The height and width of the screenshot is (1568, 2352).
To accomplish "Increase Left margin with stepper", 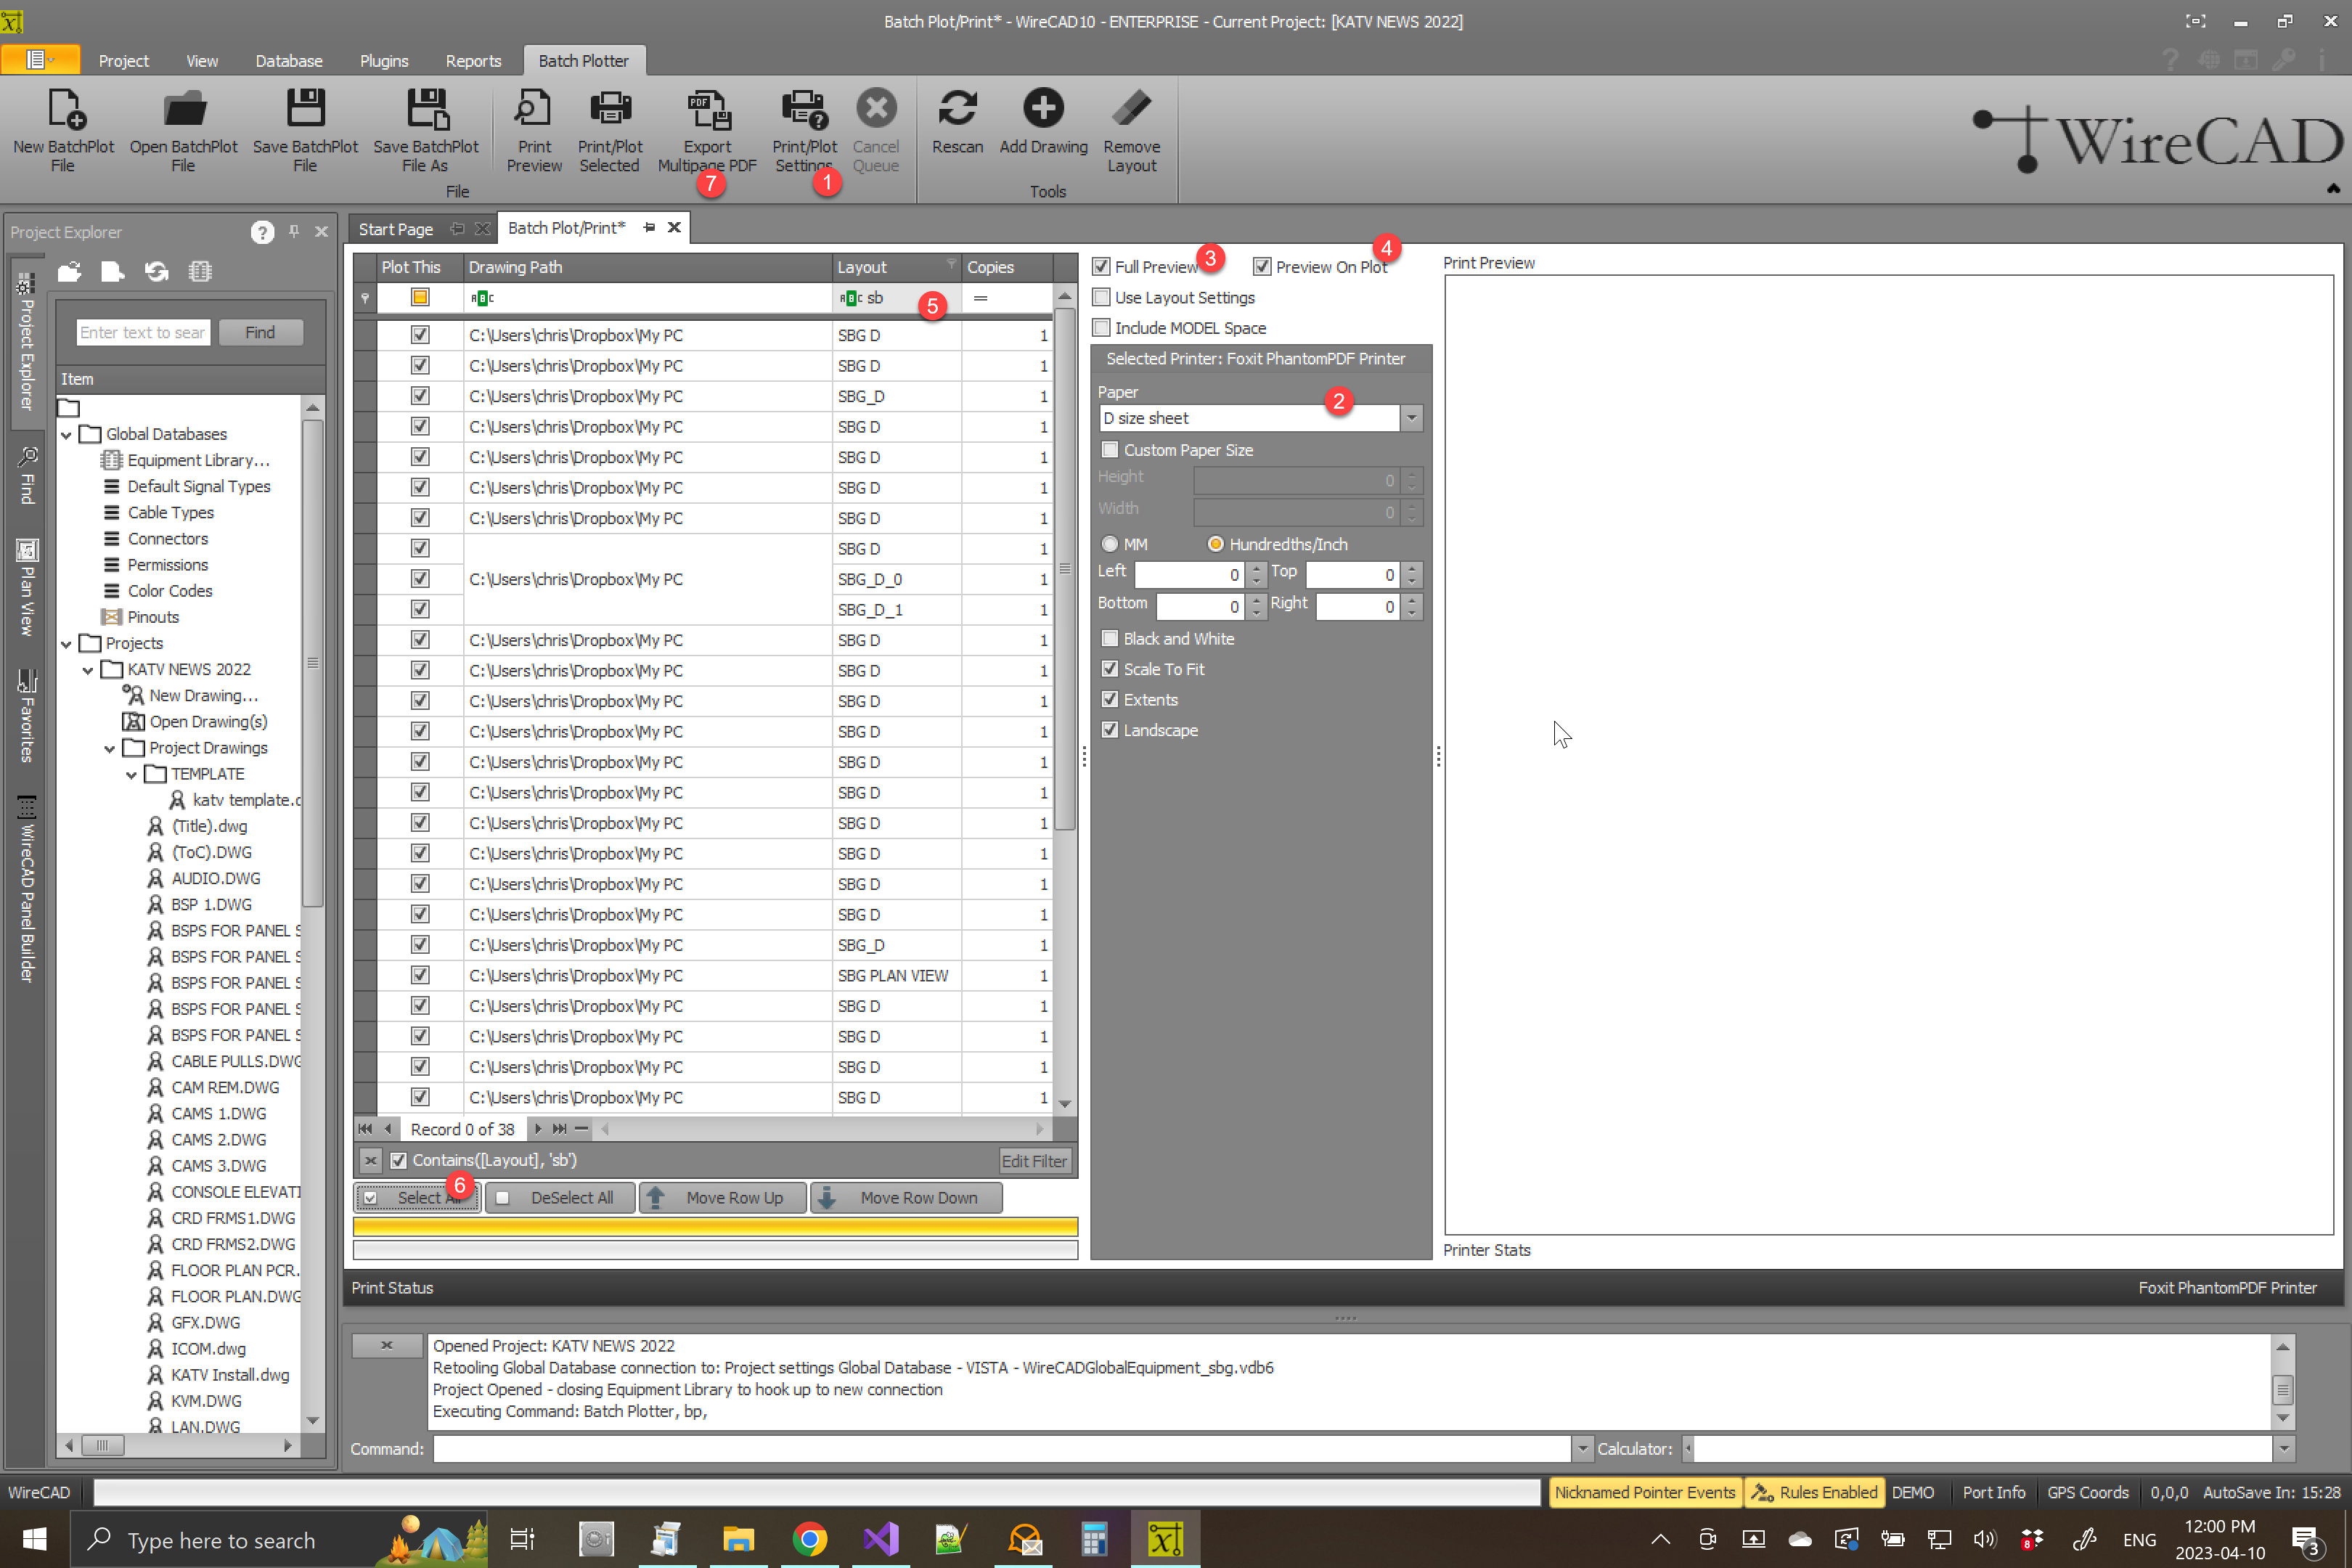I will 1257,568.
